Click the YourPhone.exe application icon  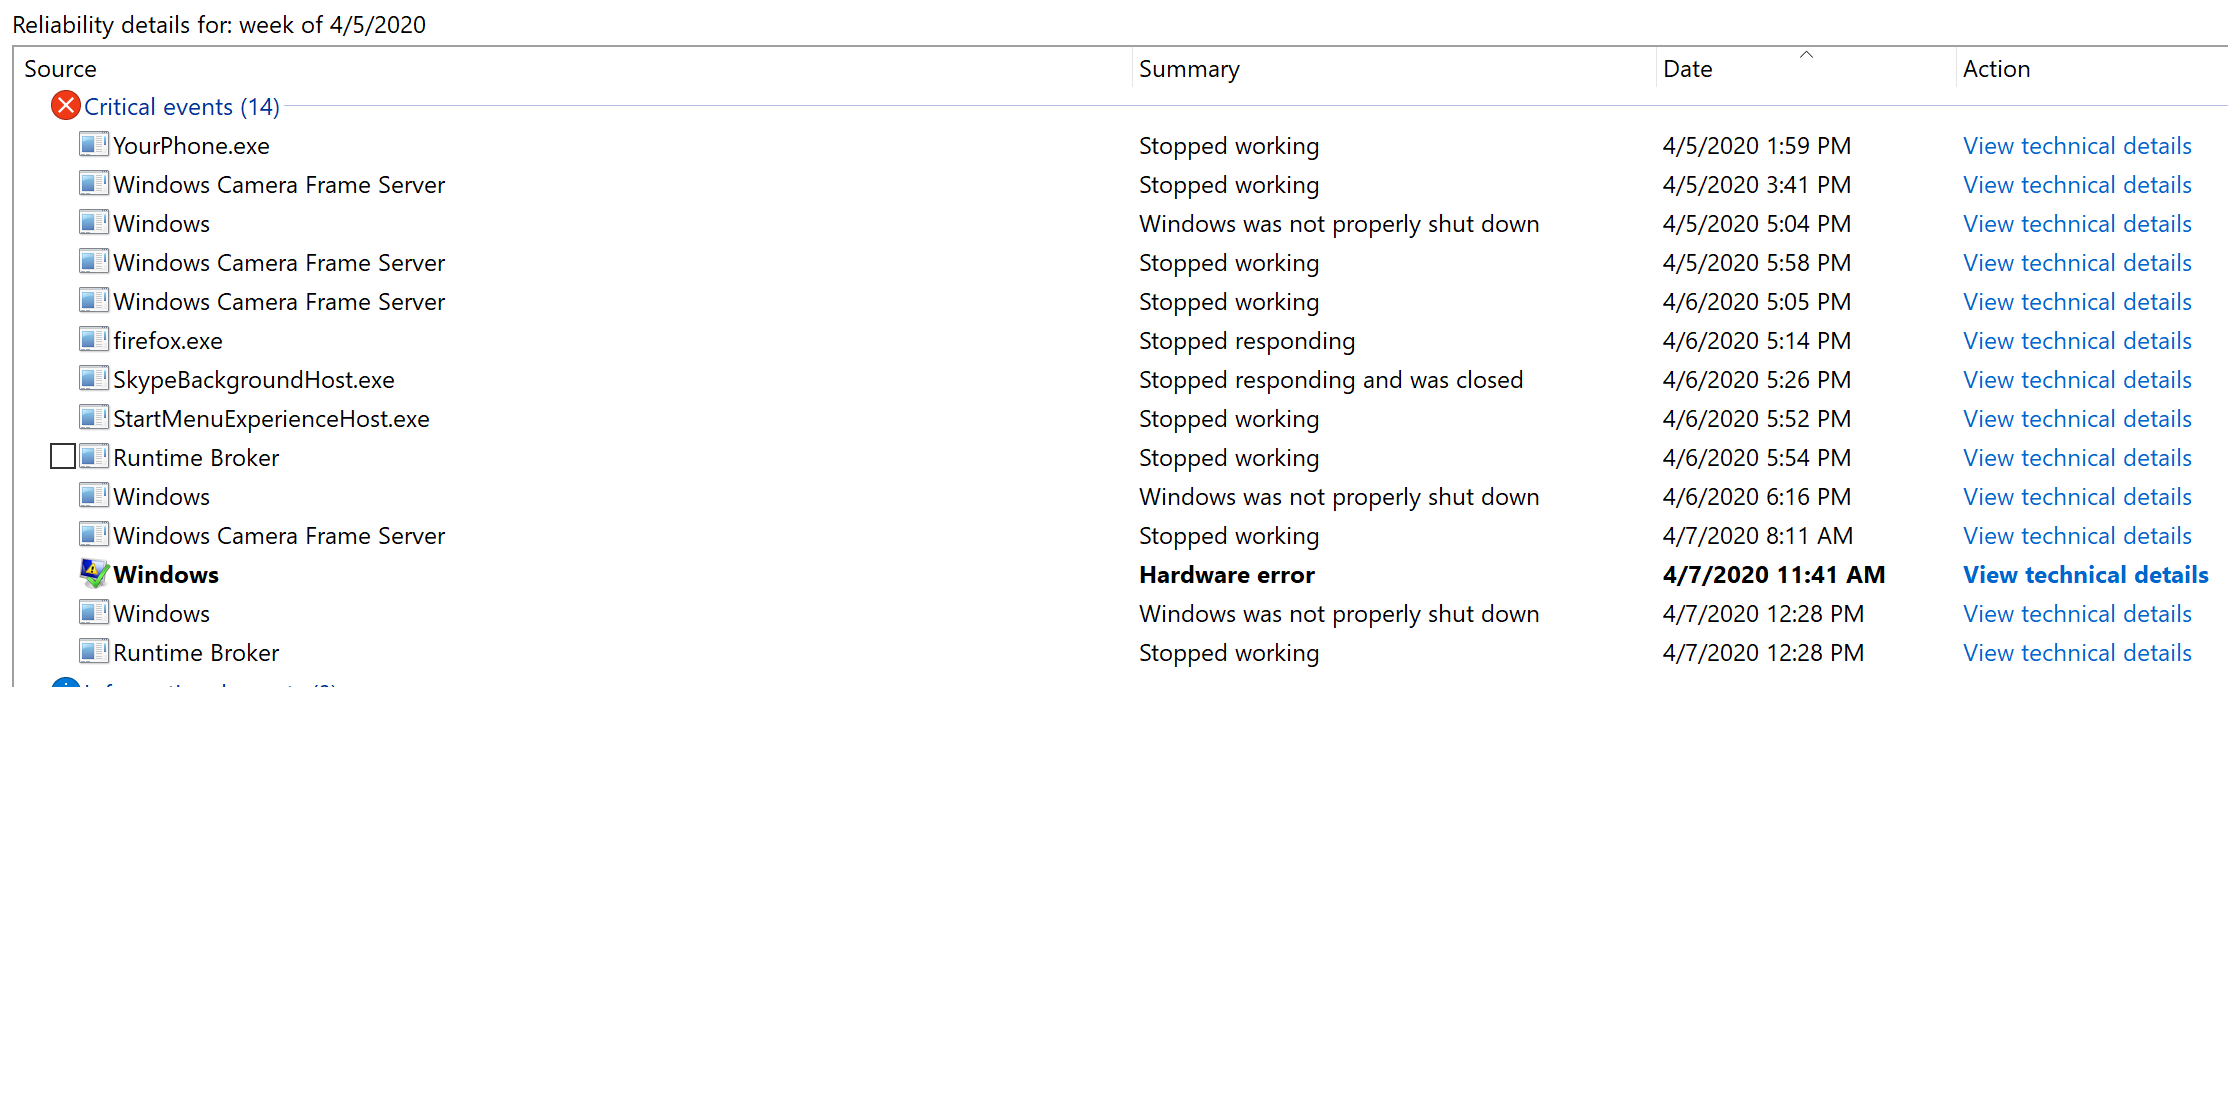94,145
